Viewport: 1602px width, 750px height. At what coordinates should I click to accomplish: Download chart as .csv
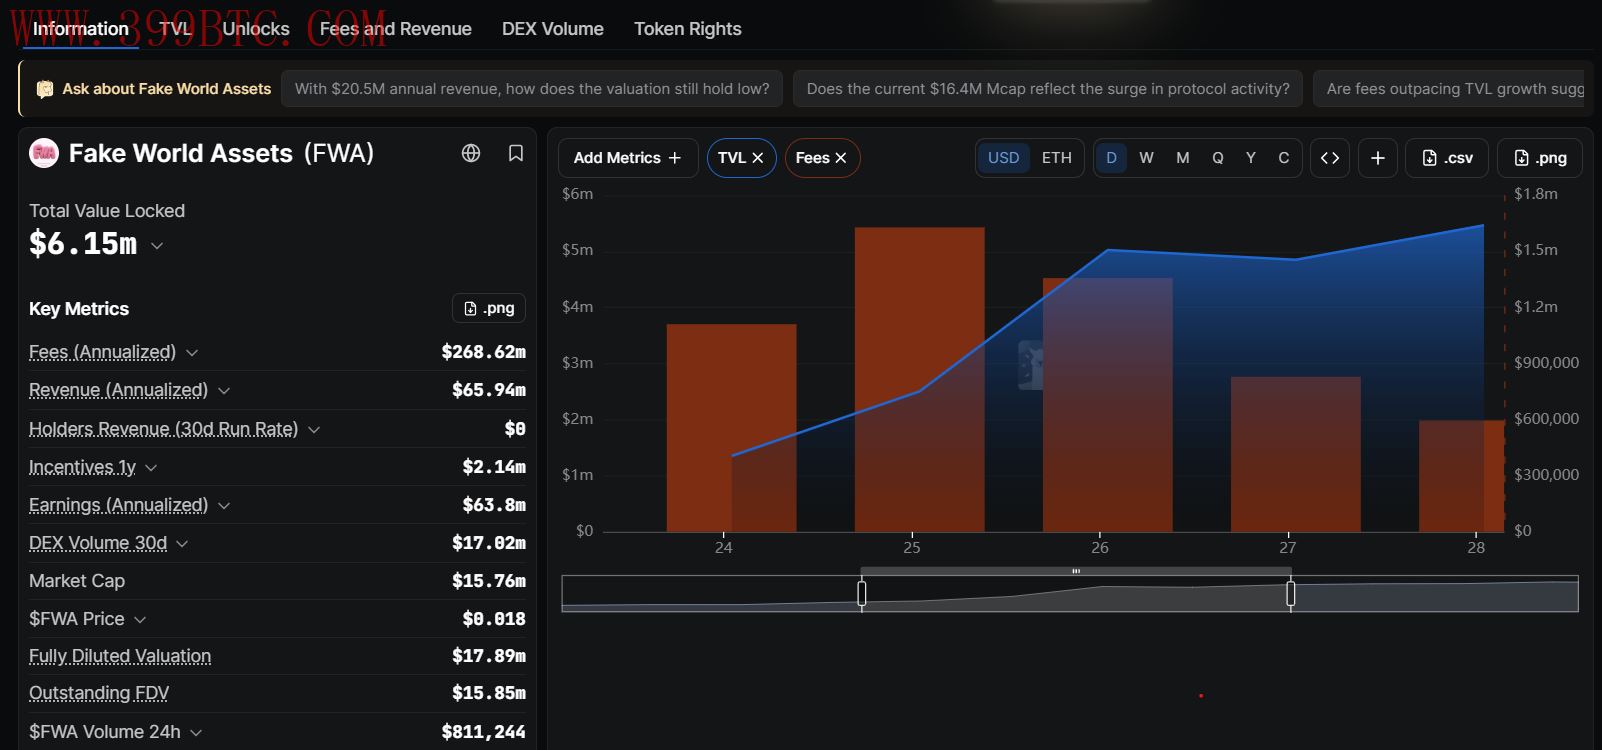point(1447,158)
